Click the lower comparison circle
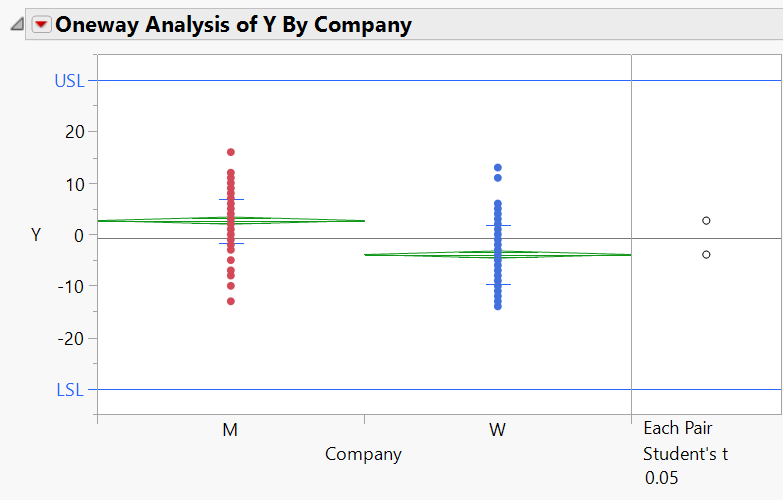This screenshot has height=500, width=783. [x=706, y=254]
